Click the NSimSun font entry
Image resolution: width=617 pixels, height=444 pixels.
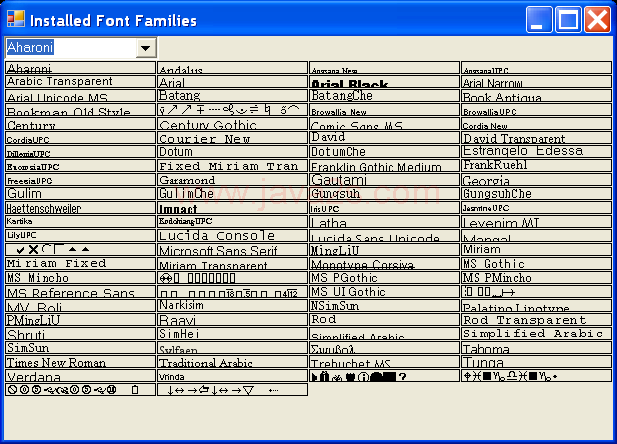[x=384, y=306]
